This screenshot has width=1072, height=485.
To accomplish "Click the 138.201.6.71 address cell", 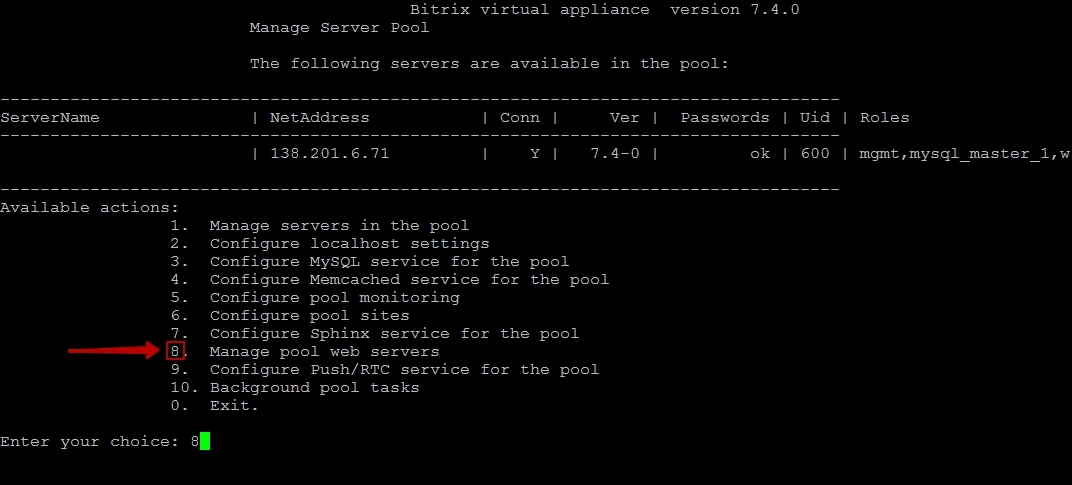I will coord(330,153).
